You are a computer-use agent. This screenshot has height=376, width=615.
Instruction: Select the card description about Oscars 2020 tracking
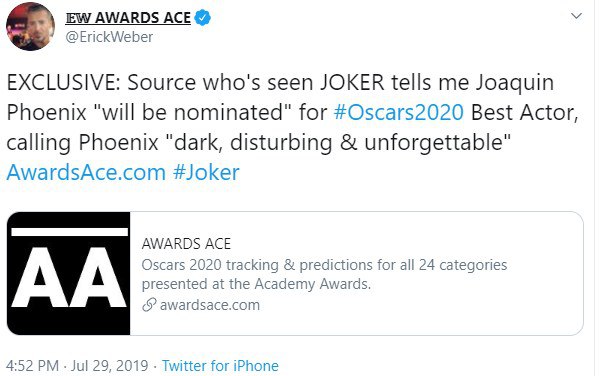[324, 274]
